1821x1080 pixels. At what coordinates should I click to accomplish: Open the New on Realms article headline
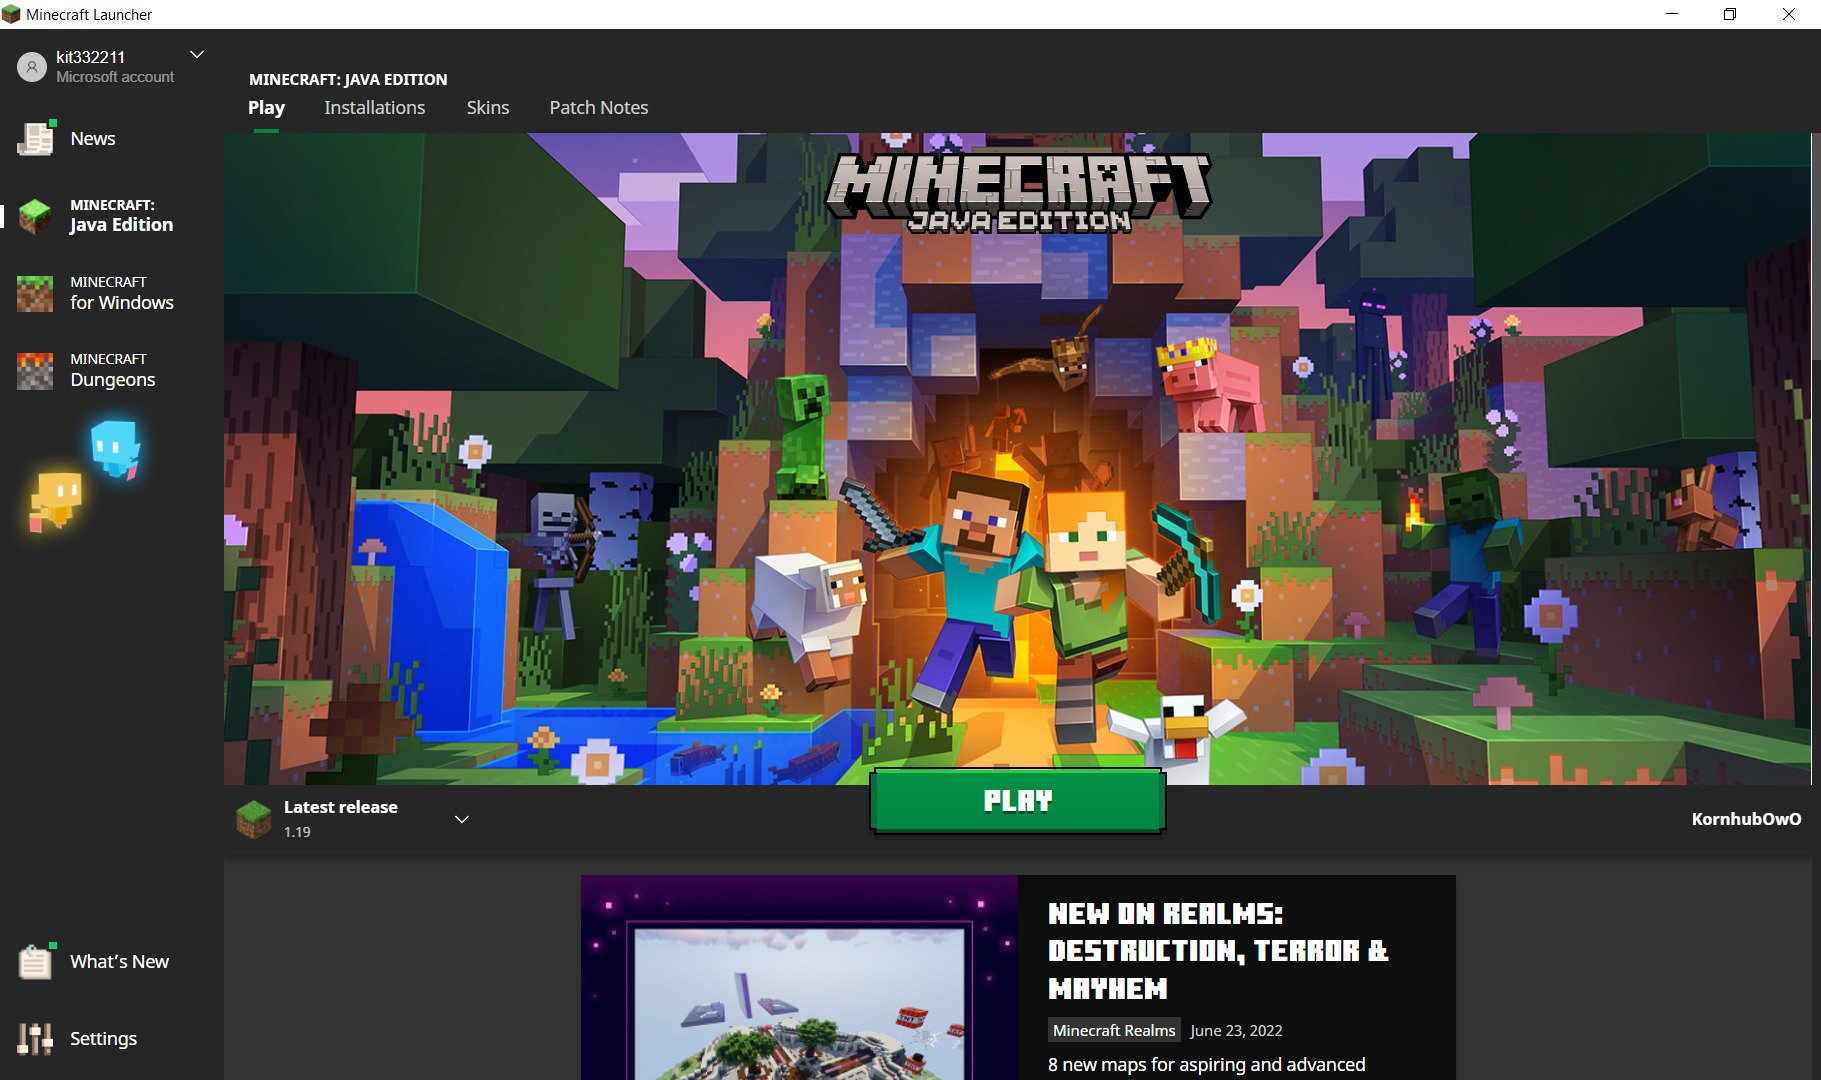[x=1218, y=951]
